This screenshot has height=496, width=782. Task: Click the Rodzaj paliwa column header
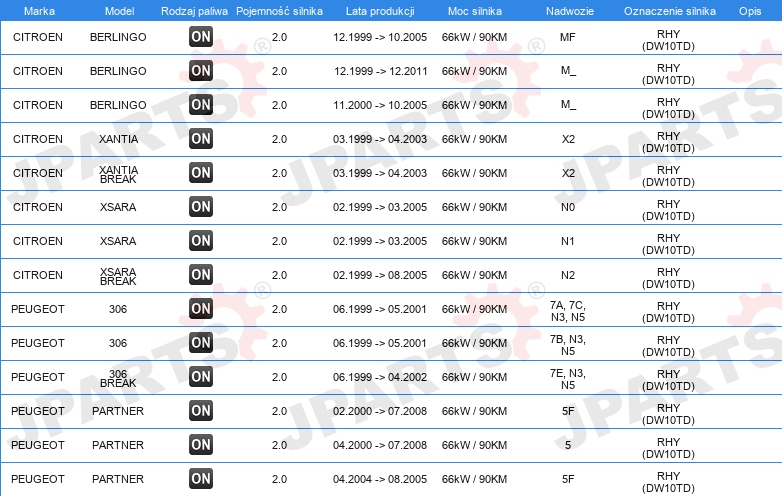click(x=194, y=11)
